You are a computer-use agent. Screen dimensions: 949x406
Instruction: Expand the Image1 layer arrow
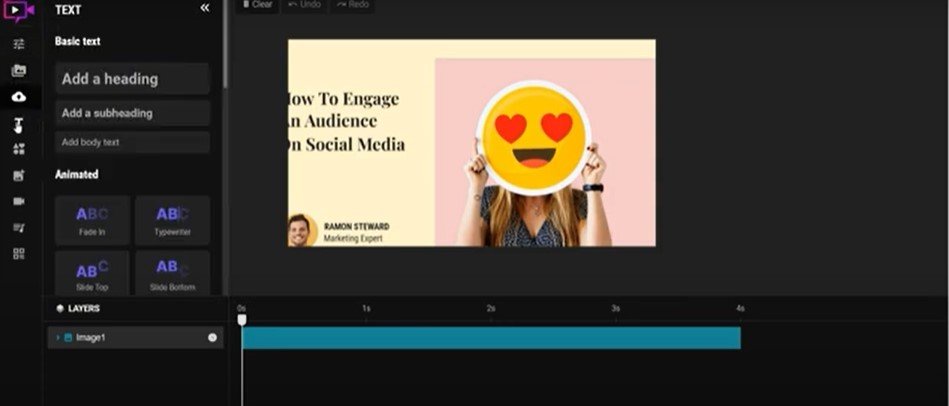click(x=57, y=338)
